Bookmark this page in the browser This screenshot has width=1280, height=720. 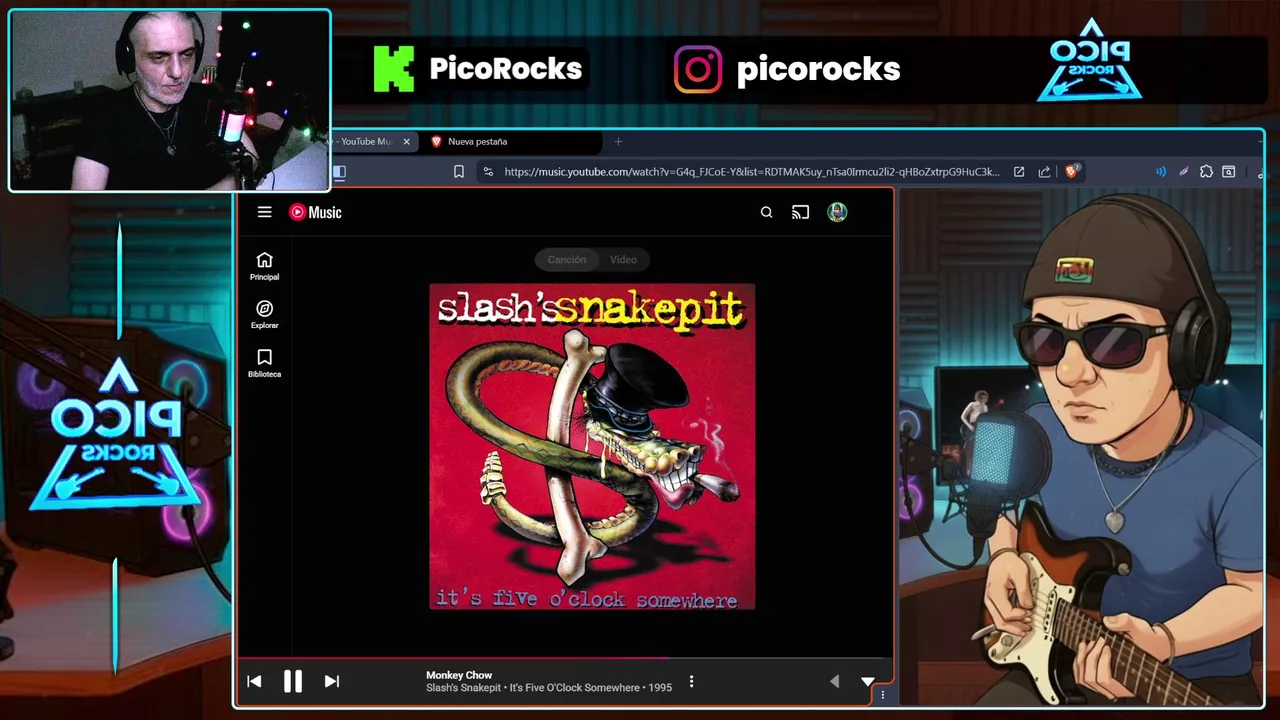click(459, 172)
